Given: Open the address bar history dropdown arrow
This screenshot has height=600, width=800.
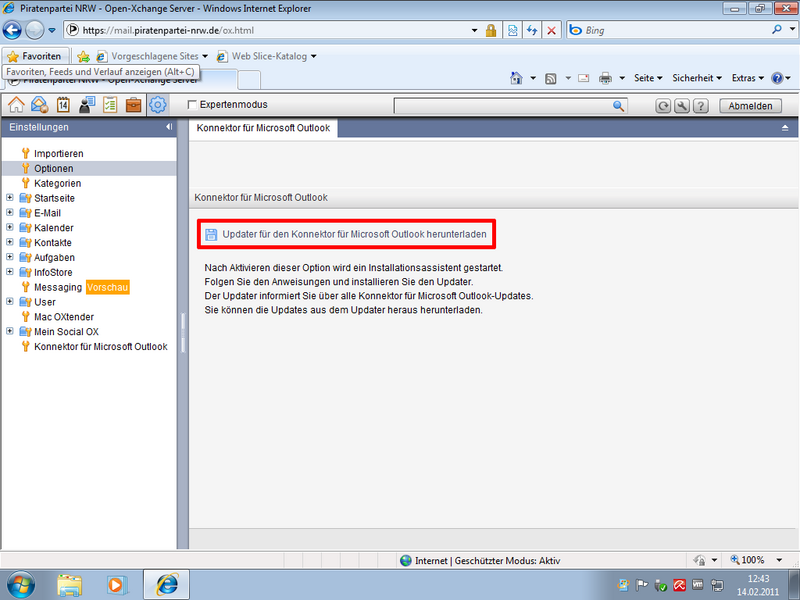Looking at the screenshot, I should (x=474, y=31).
